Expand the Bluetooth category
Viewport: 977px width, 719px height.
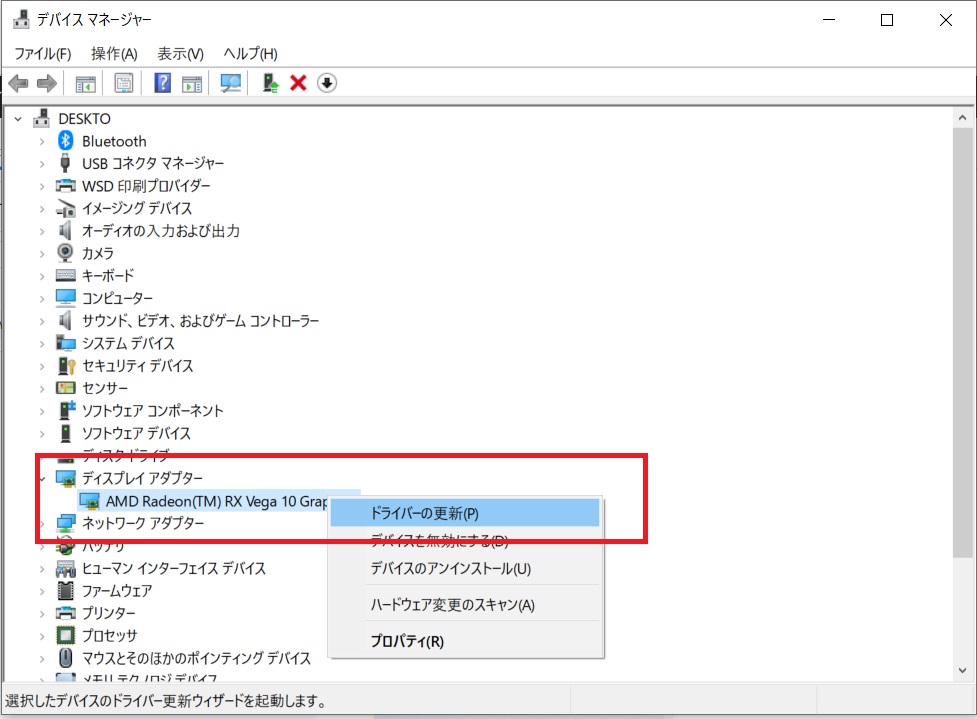(42, 141)
